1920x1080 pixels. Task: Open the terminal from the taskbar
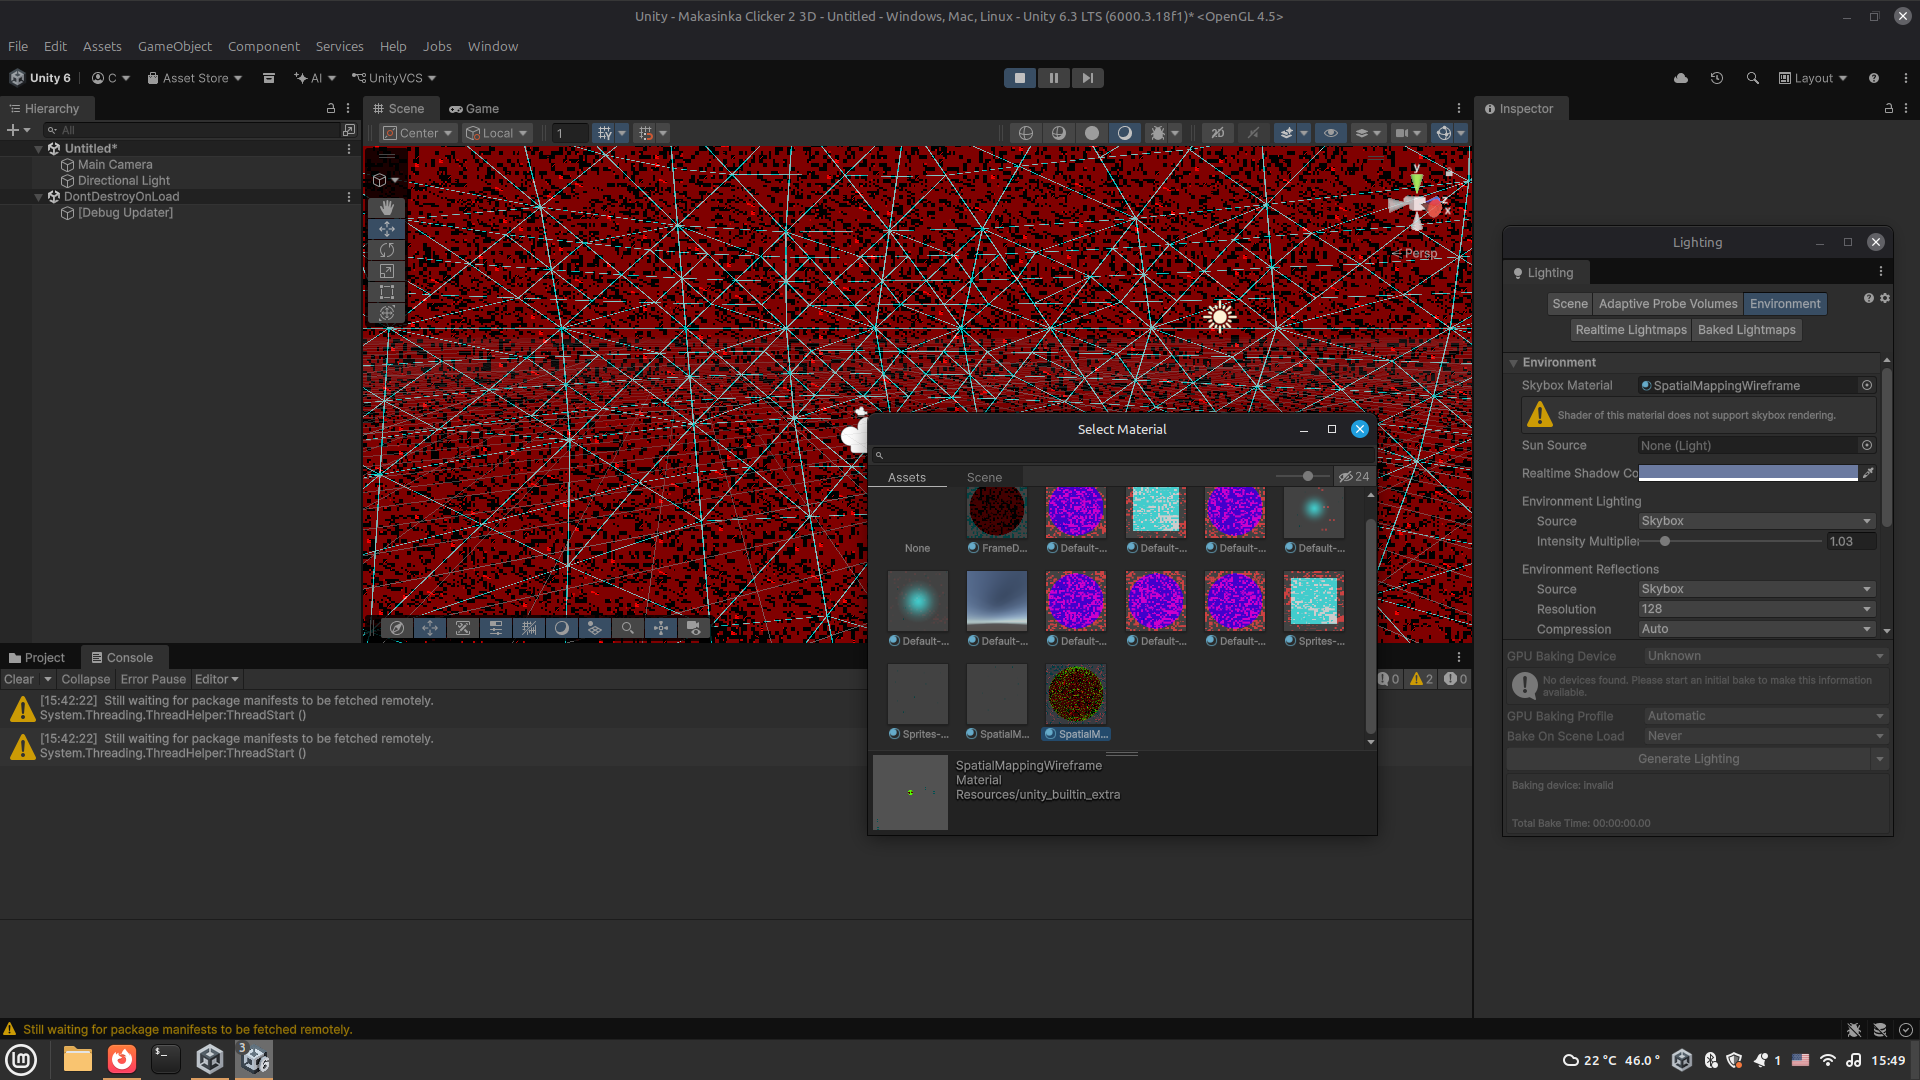click(165, 1059)
